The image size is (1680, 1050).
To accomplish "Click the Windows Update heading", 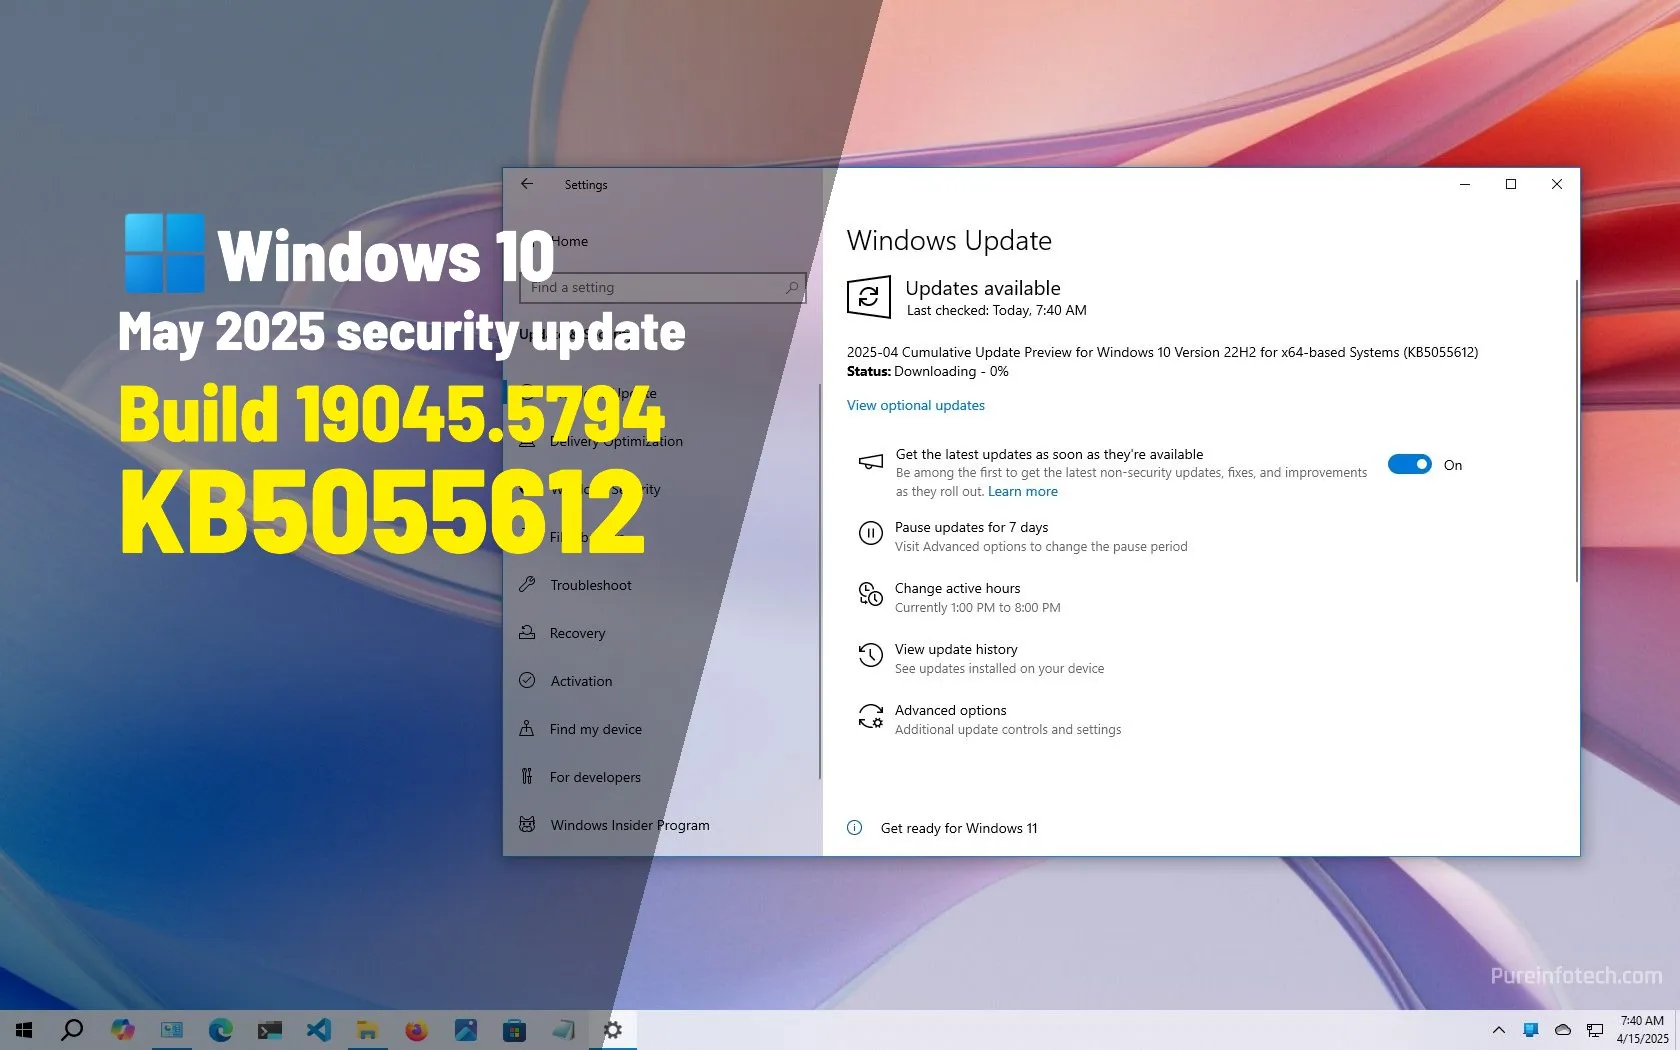I will (x=949, y=240).
